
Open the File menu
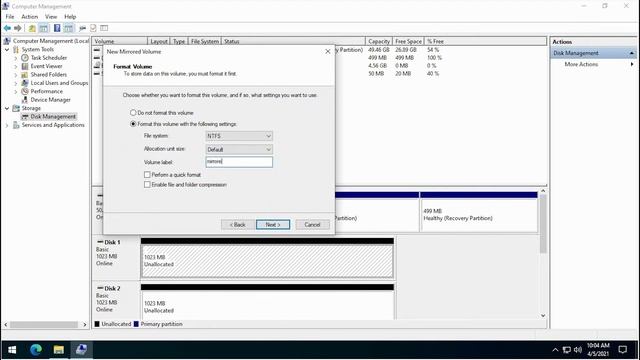pyautogui.click(x=10, y=17)
